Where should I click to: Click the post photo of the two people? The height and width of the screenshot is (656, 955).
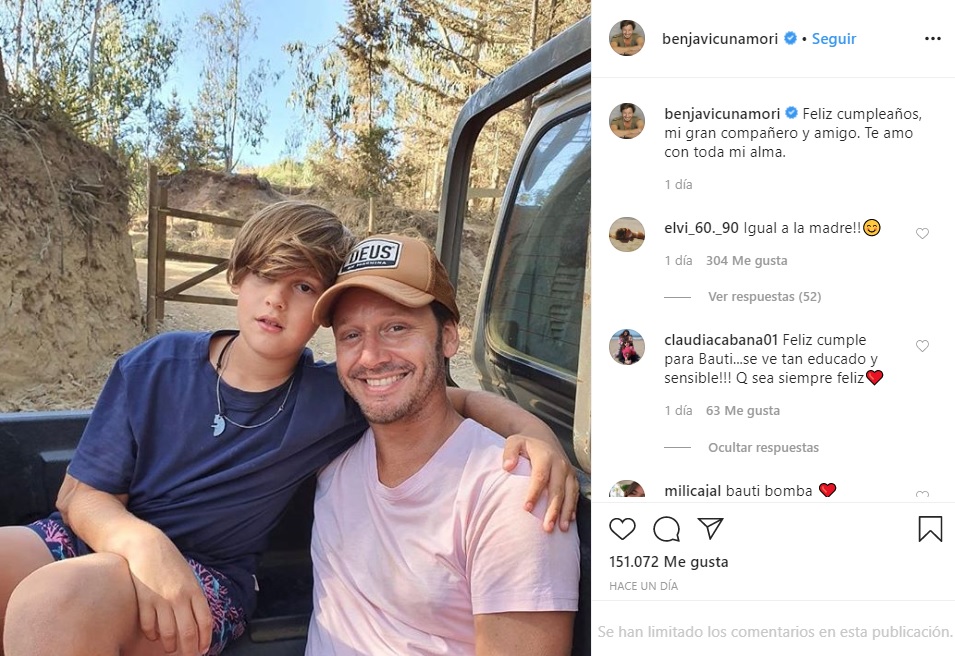(x=295, y=328)
